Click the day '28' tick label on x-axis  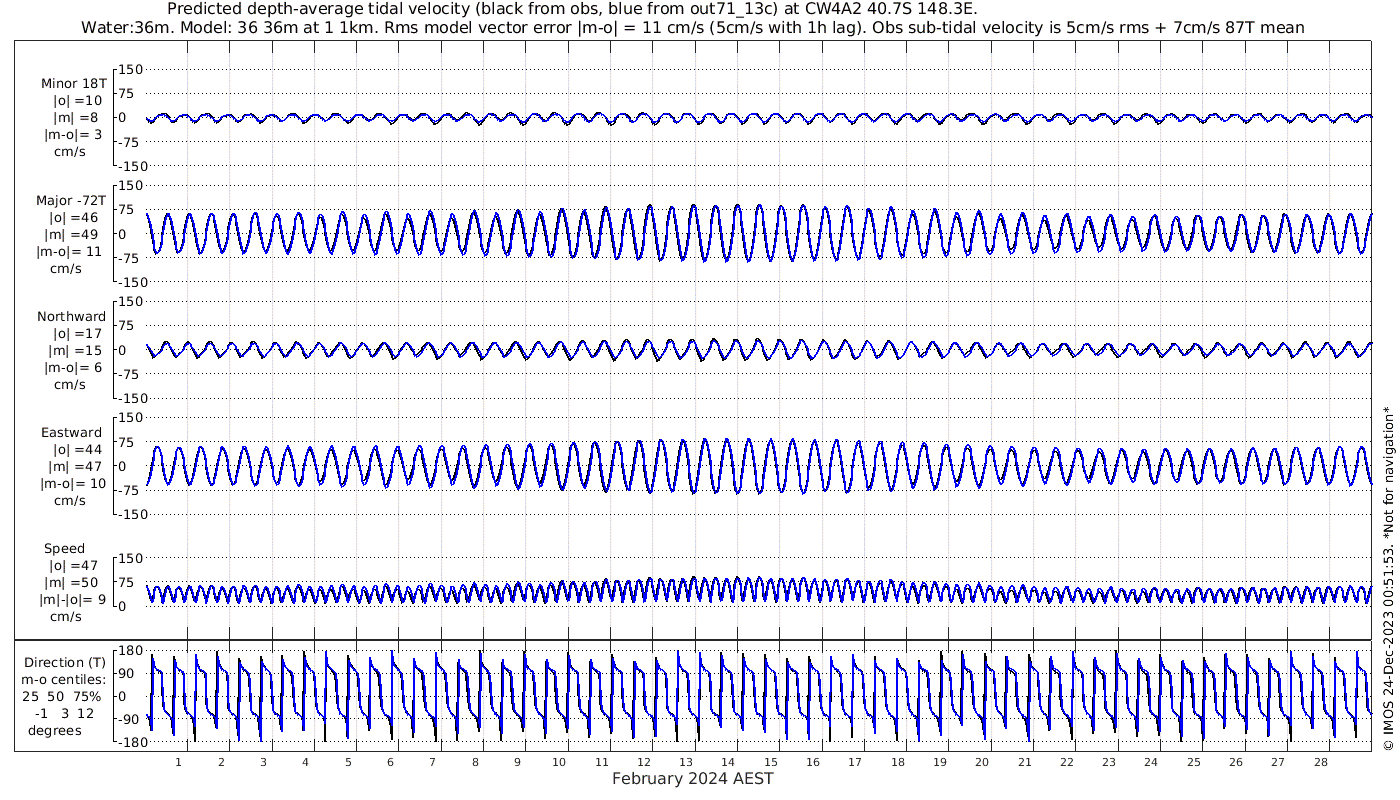click(x=1321, y=762)
